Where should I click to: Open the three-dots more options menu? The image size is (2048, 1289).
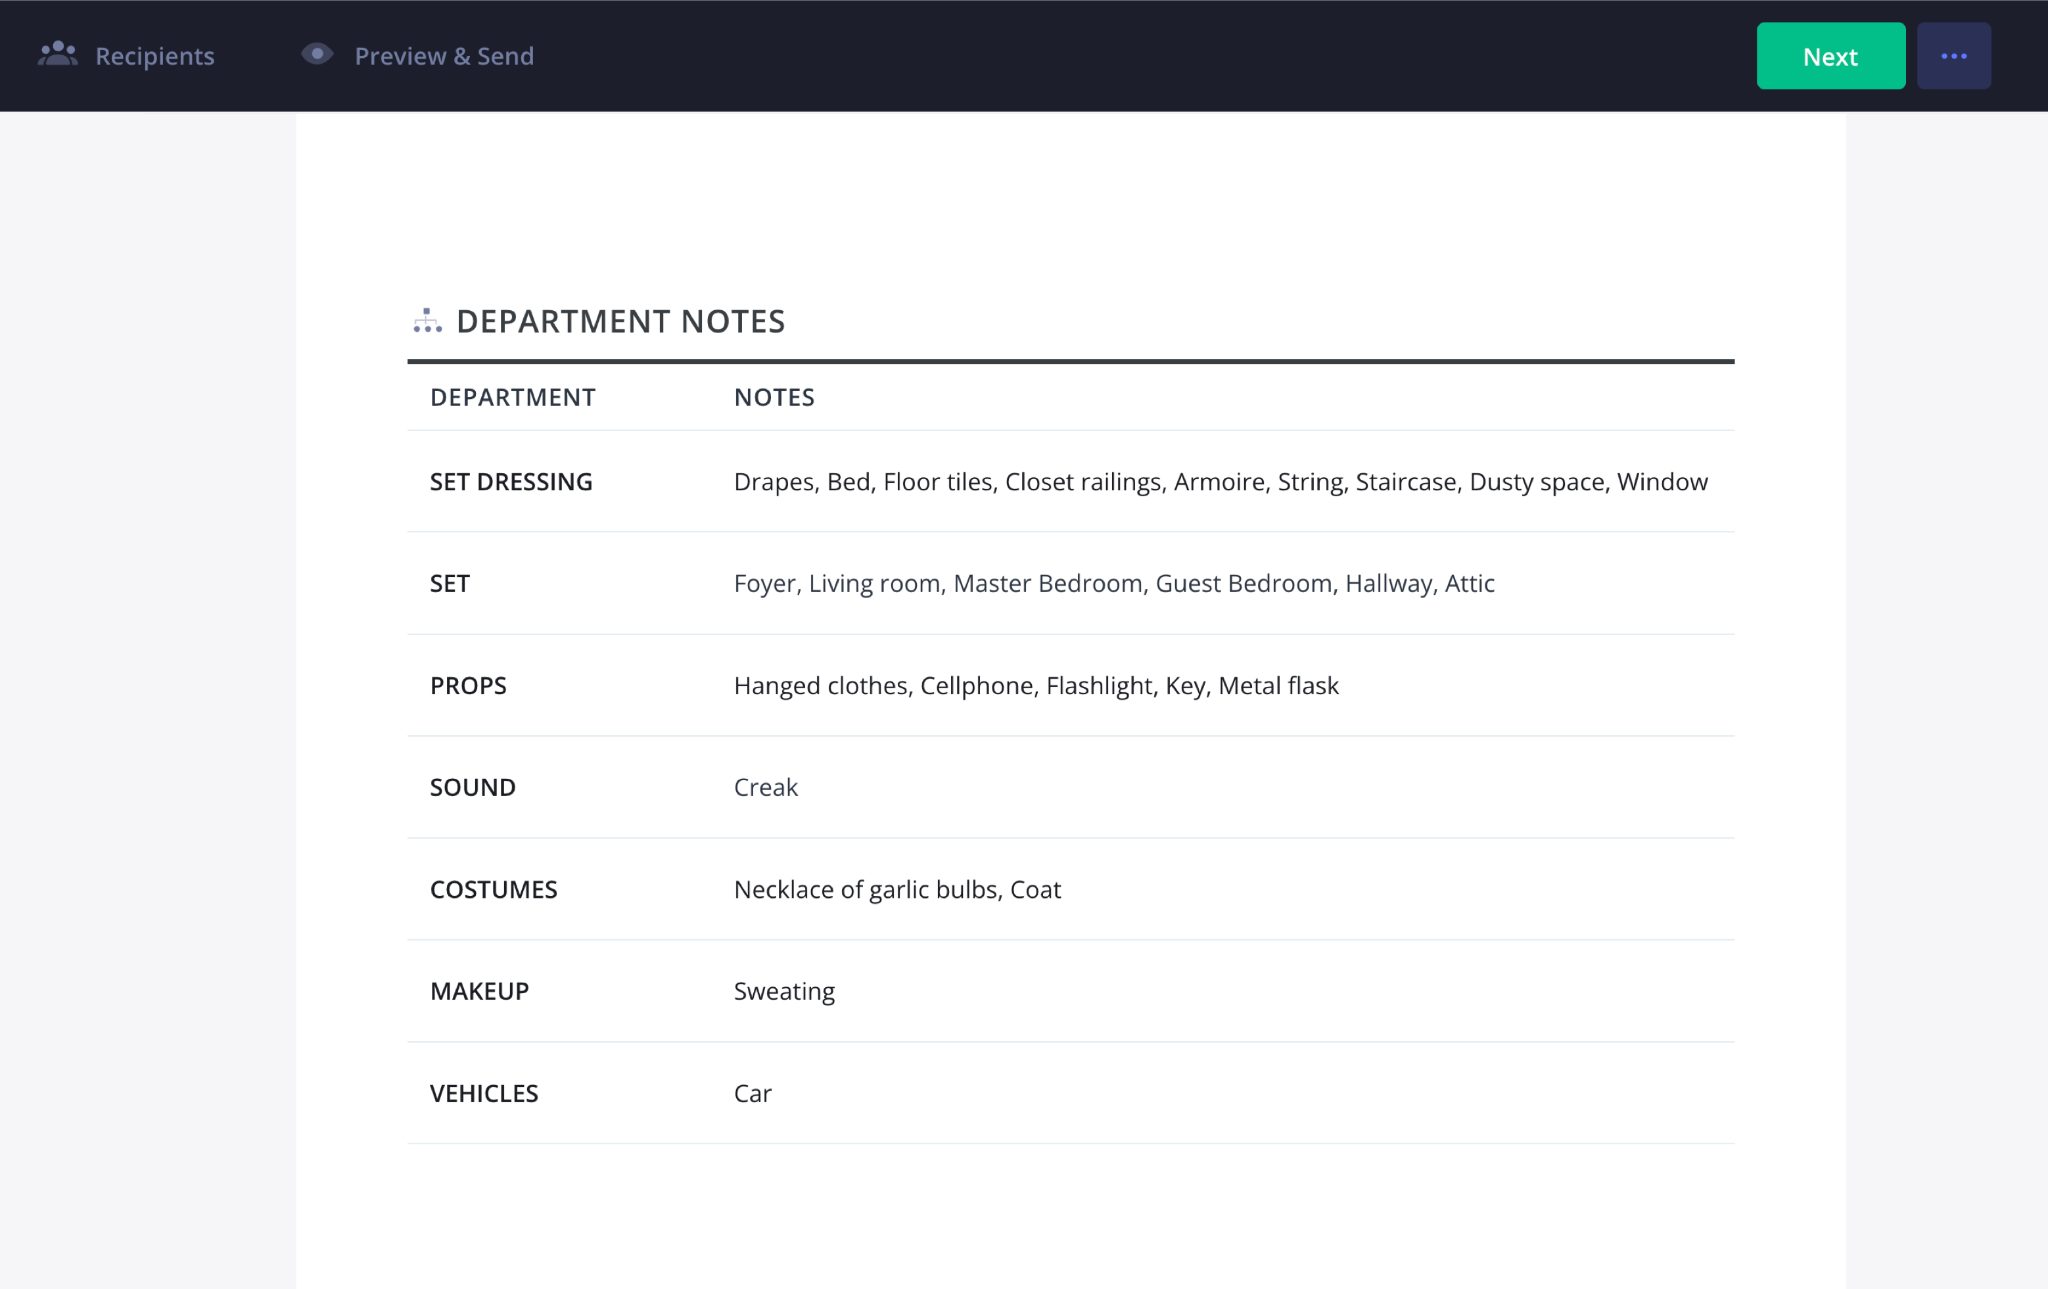coord(1953,56)
